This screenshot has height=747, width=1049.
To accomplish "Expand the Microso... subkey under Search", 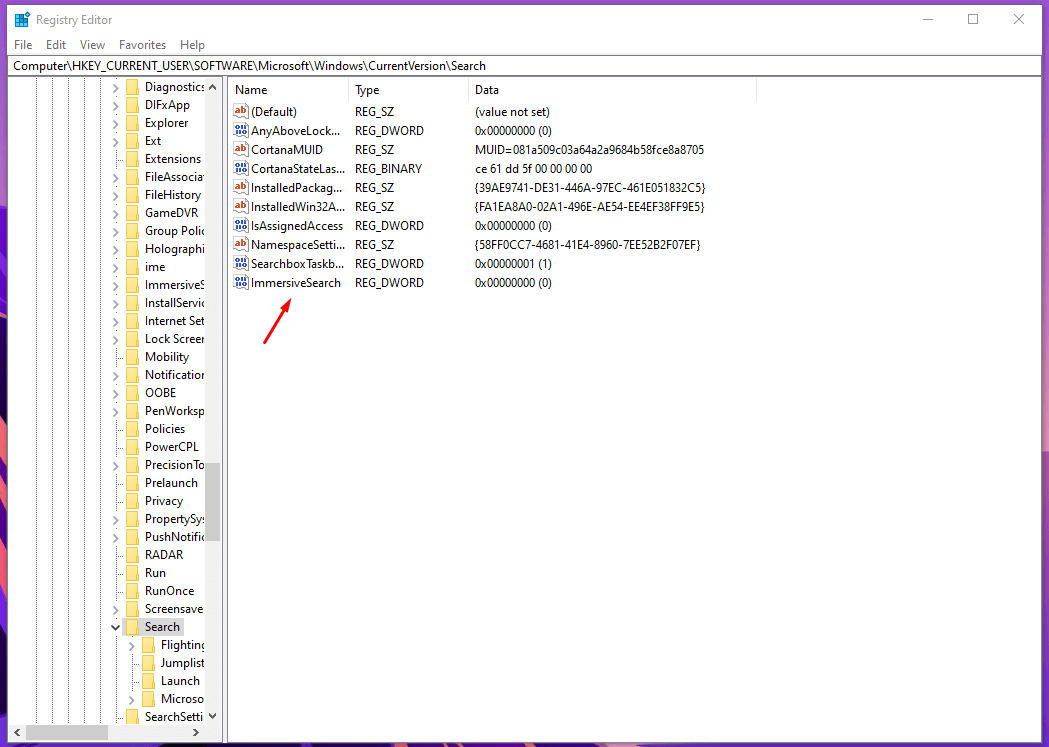I will (x=131, y=699).
